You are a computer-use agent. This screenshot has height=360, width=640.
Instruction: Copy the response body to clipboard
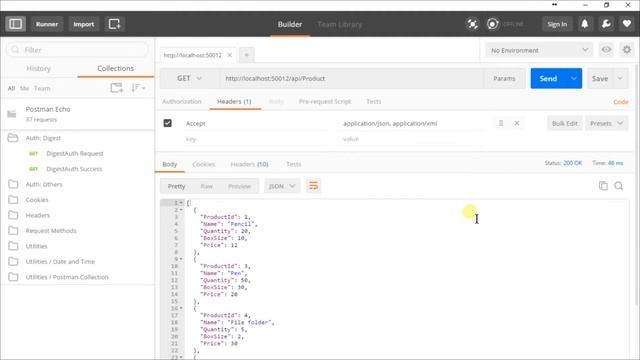pyautogui.click(x=603, y=186)
